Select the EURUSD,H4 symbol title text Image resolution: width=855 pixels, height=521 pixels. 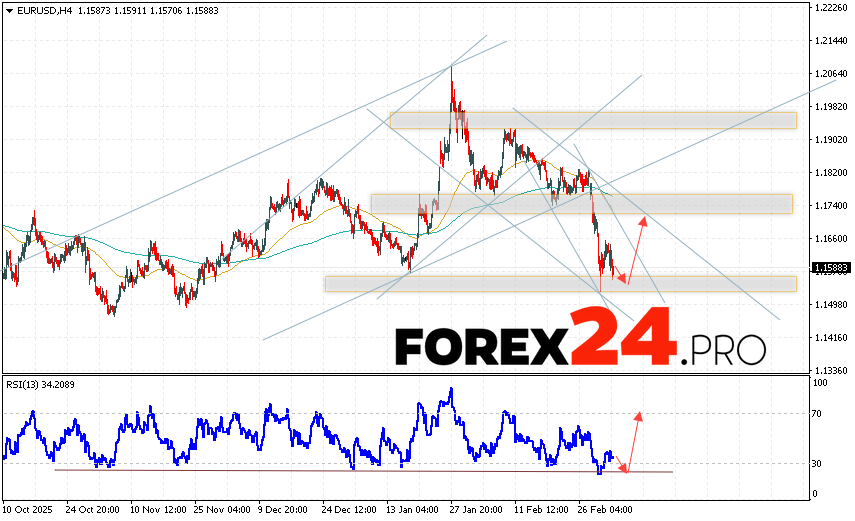coord(47,10)
